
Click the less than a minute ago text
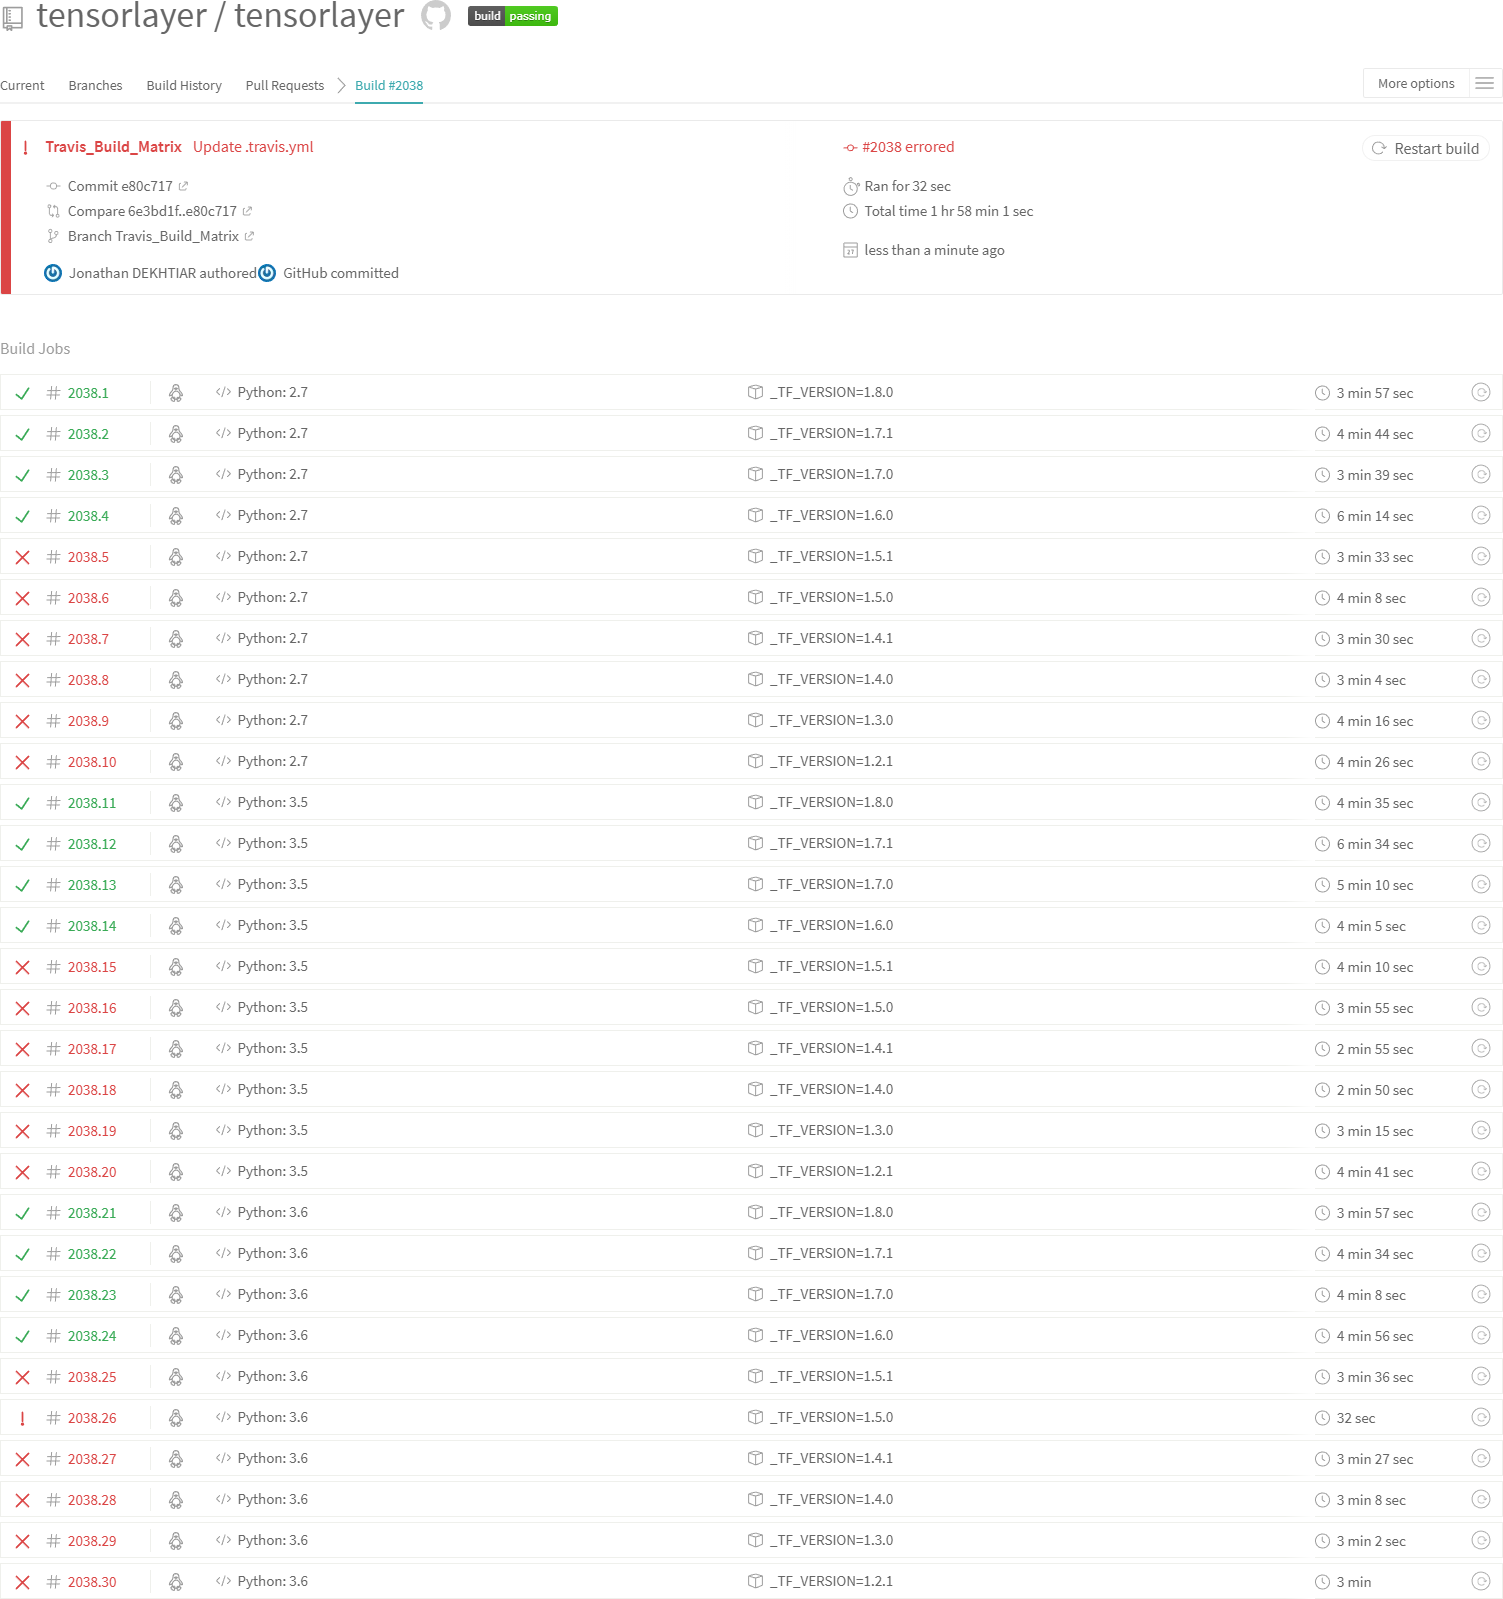click(935, 250)
